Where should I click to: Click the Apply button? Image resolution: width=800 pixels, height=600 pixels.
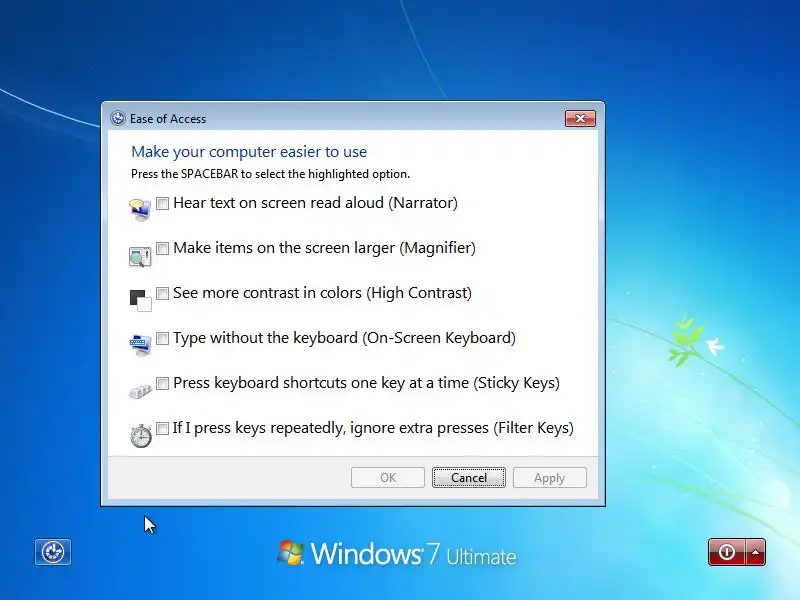click(x=549, y=478)
